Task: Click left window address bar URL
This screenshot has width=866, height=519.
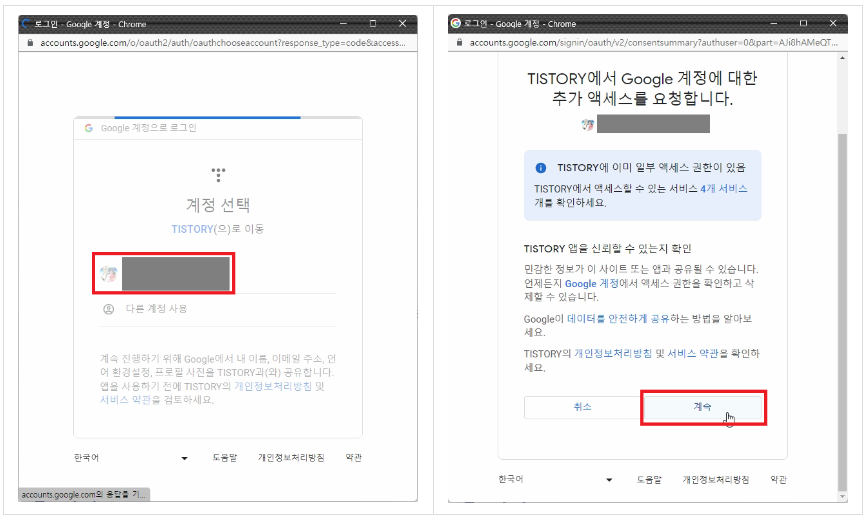Action: [223, 43]
